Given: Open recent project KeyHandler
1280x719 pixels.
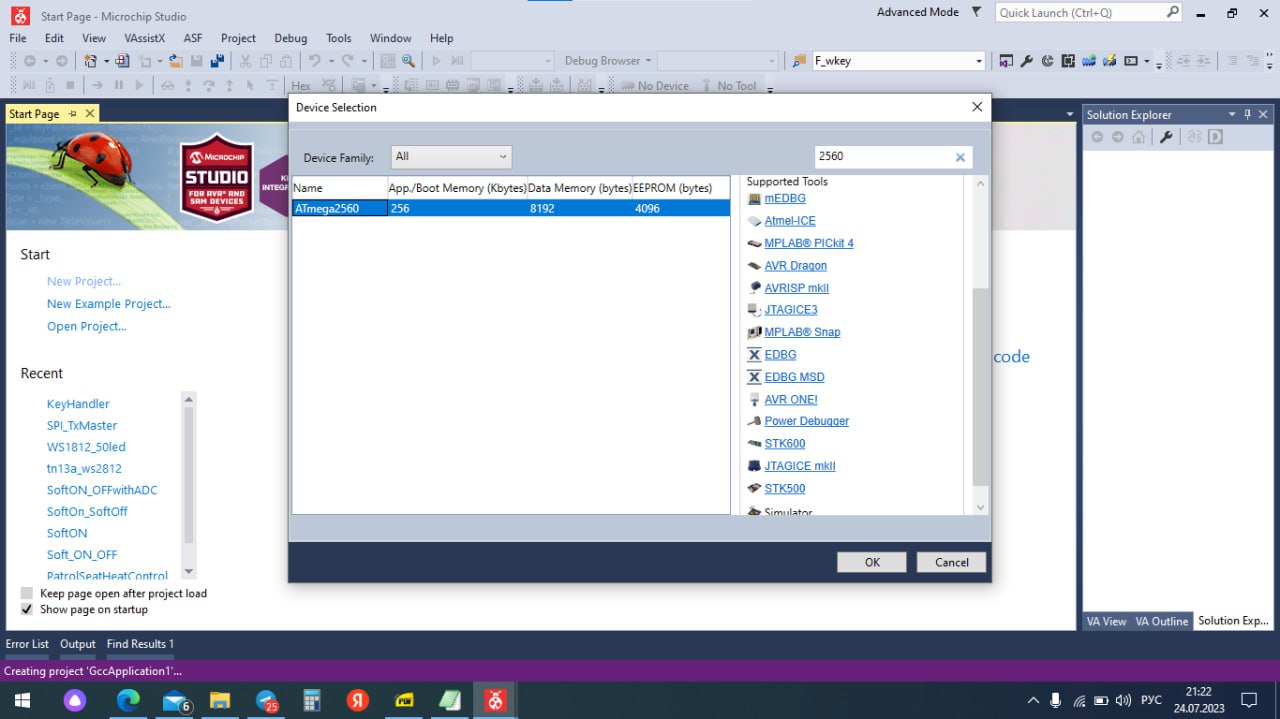Looking at the screenshot, I should tap(78, 404).
